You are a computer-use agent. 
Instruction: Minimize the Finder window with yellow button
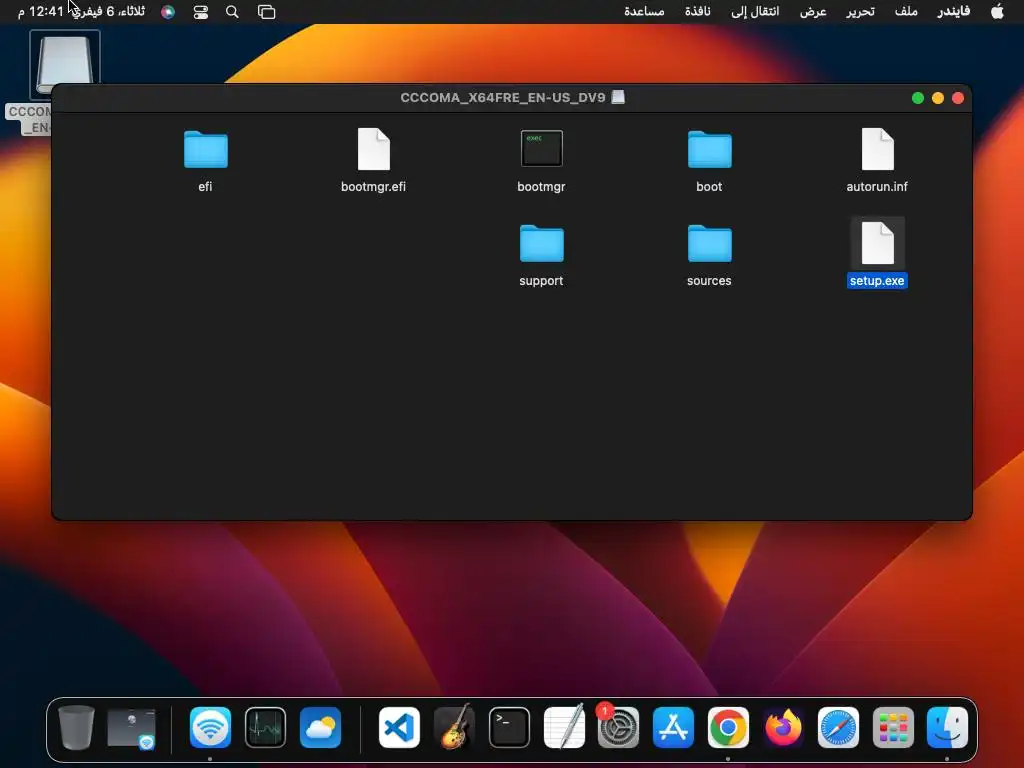(938, 98)
